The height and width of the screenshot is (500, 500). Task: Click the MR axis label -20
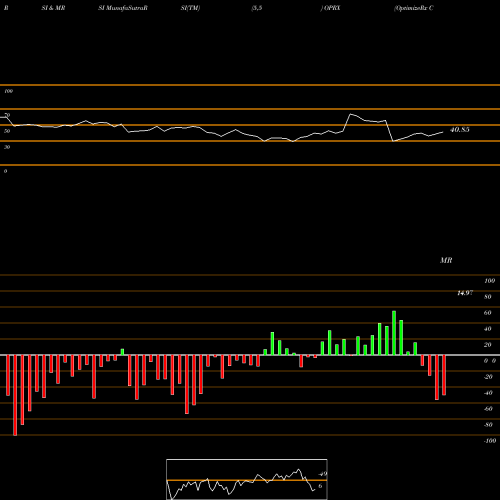tap(488, 377)
